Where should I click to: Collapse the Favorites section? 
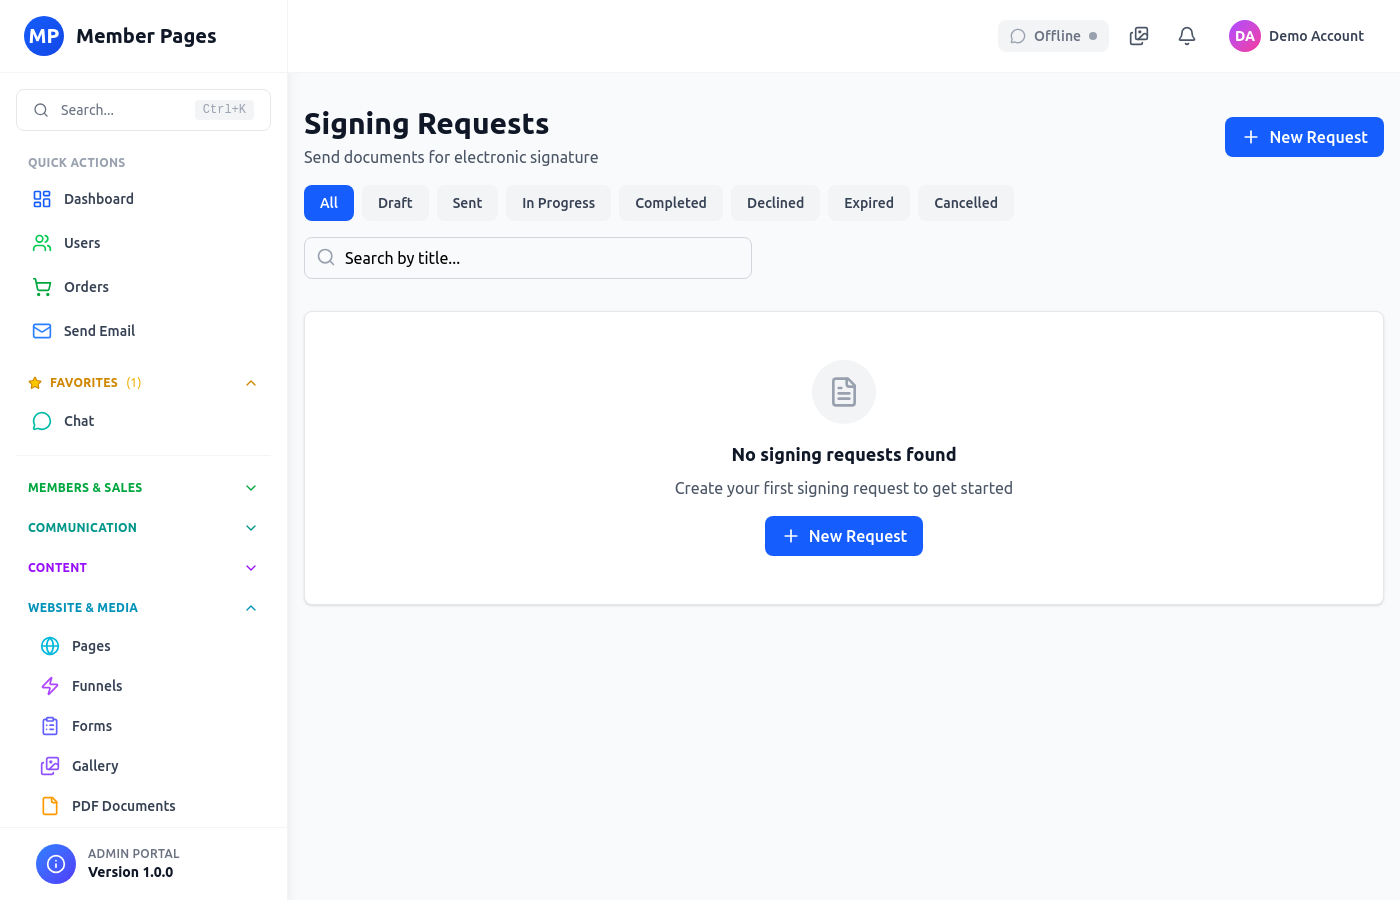251,383
